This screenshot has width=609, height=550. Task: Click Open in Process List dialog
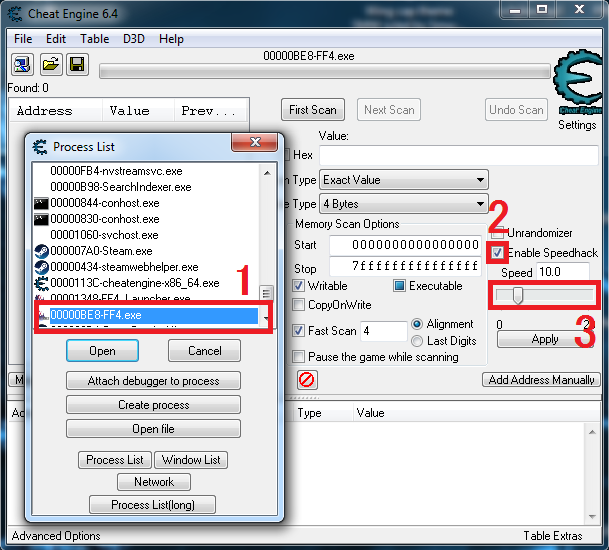coord(102,351)
